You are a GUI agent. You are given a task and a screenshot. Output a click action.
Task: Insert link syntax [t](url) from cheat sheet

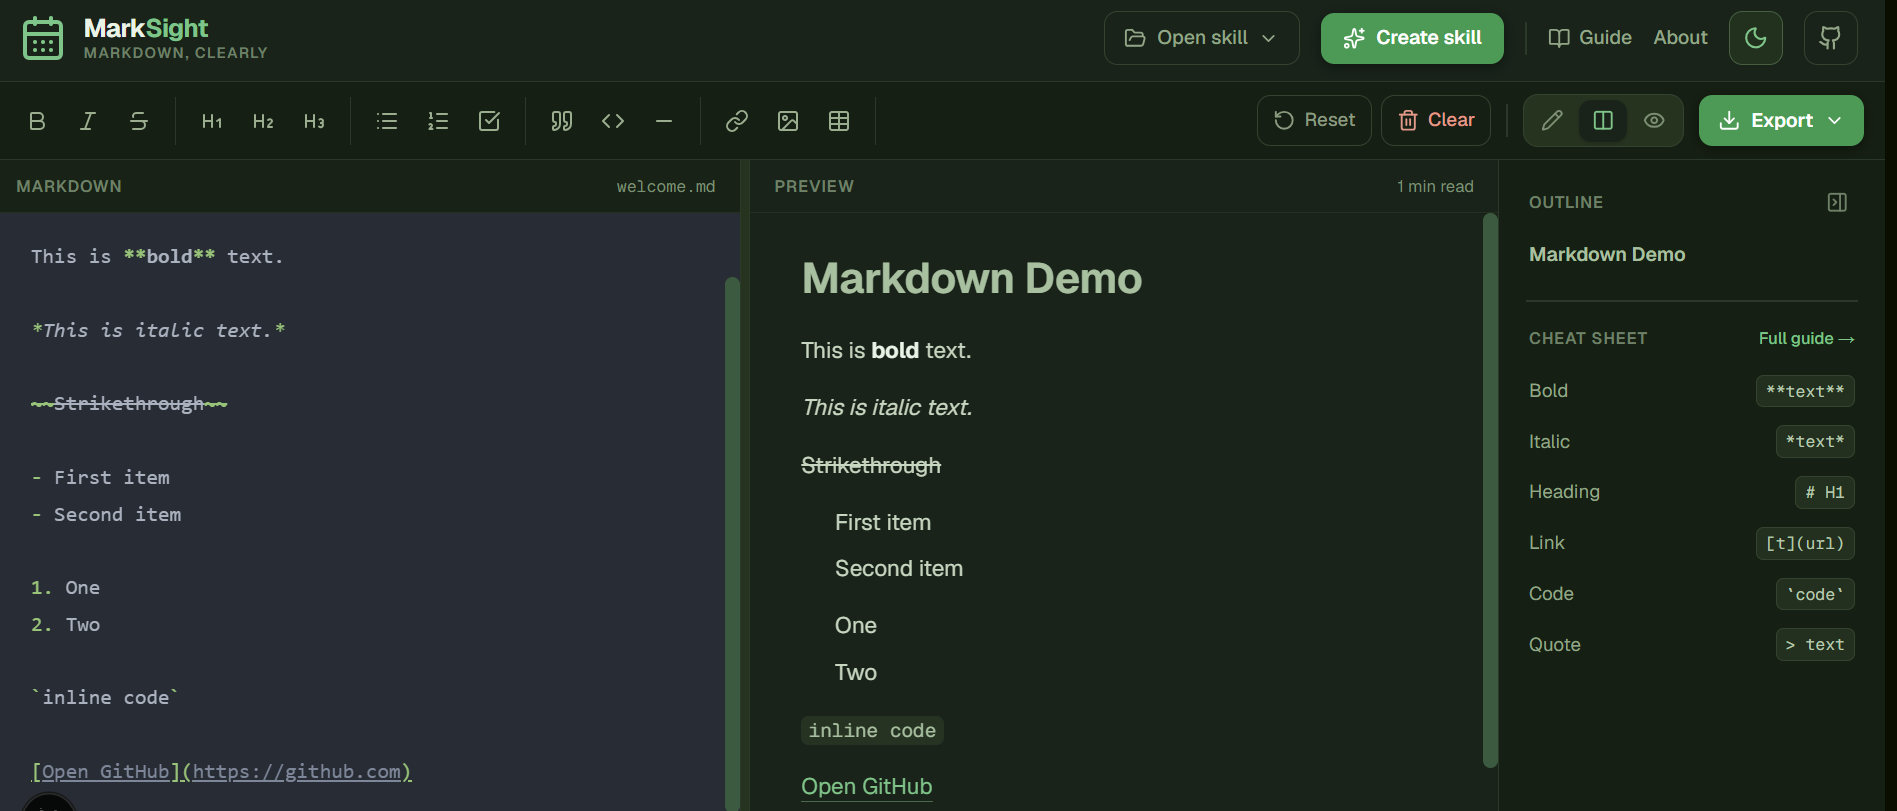pos(1805,543)
